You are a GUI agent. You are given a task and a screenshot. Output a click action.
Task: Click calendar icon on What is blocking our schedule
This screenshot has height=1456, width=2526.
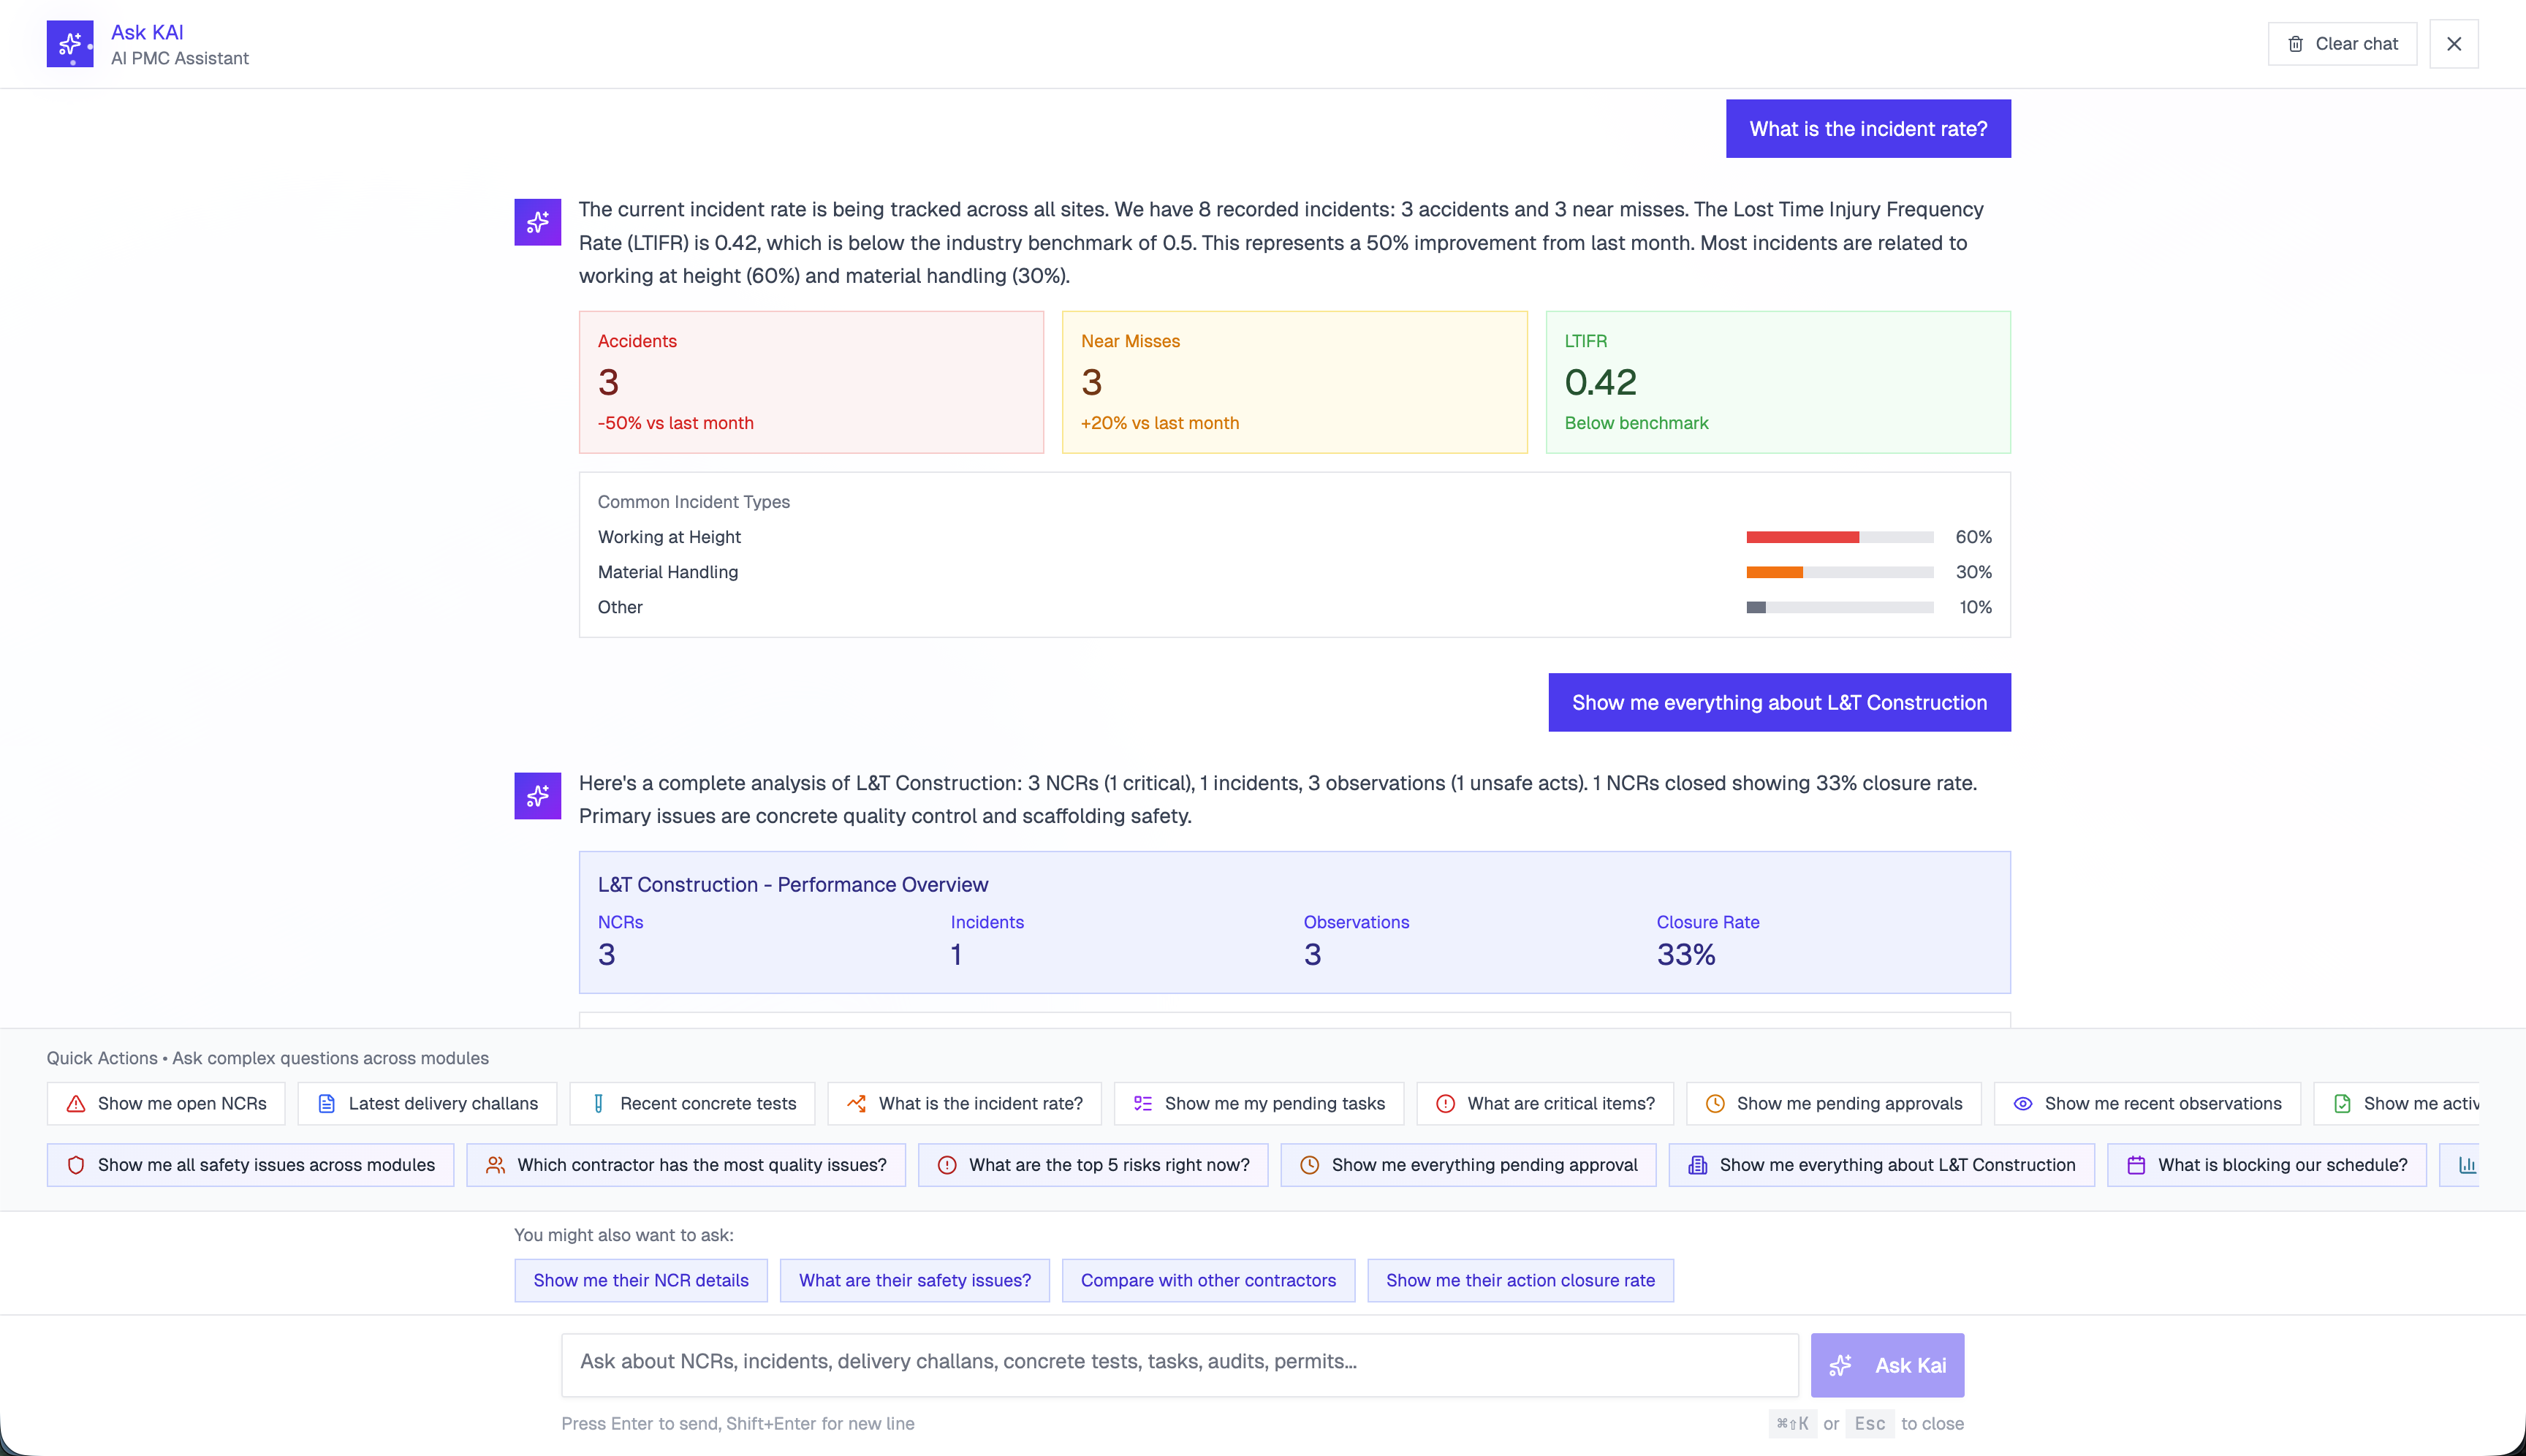[2136, 1165]
